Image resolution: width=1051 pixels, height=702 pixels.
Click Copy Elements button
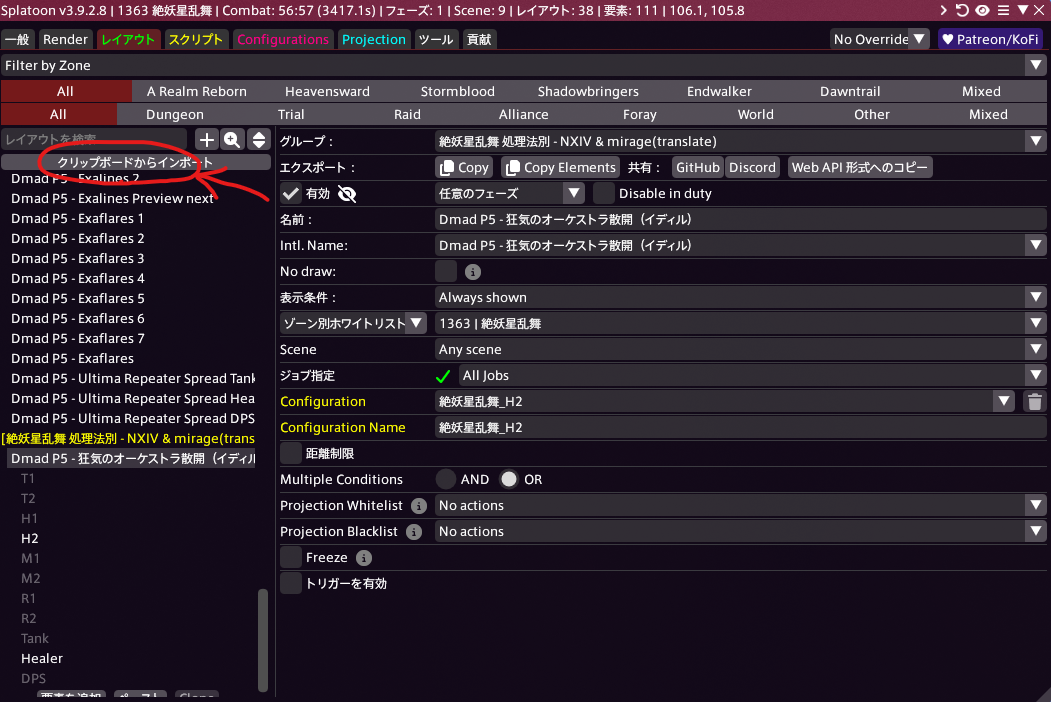(x=560, y=168)
